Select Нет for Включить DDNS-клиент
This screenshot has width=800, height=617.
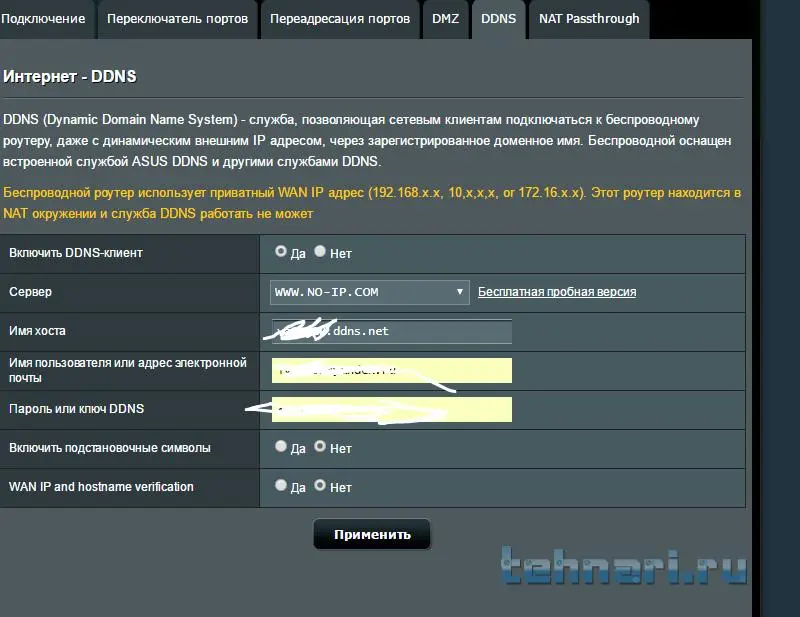320,251
